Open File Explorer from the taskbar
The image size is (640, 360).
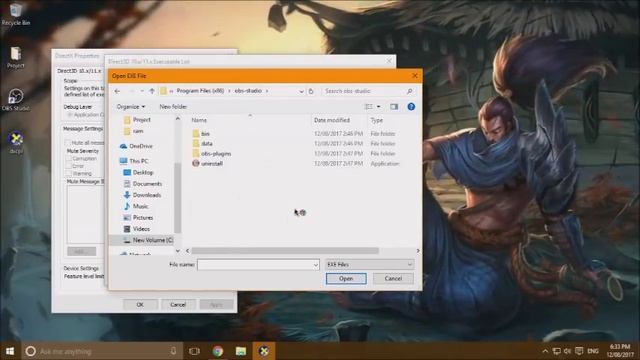[241, 351]
